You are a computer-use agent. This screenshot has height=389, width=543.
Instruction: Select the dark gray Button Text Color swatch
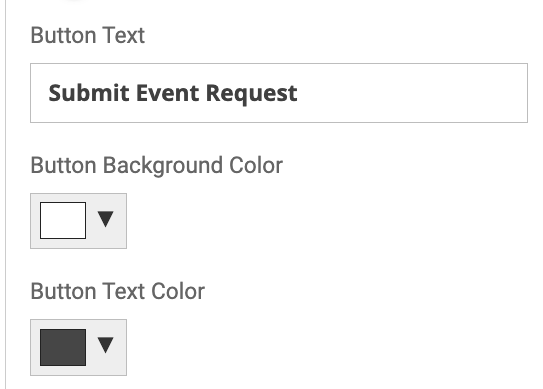63,347
